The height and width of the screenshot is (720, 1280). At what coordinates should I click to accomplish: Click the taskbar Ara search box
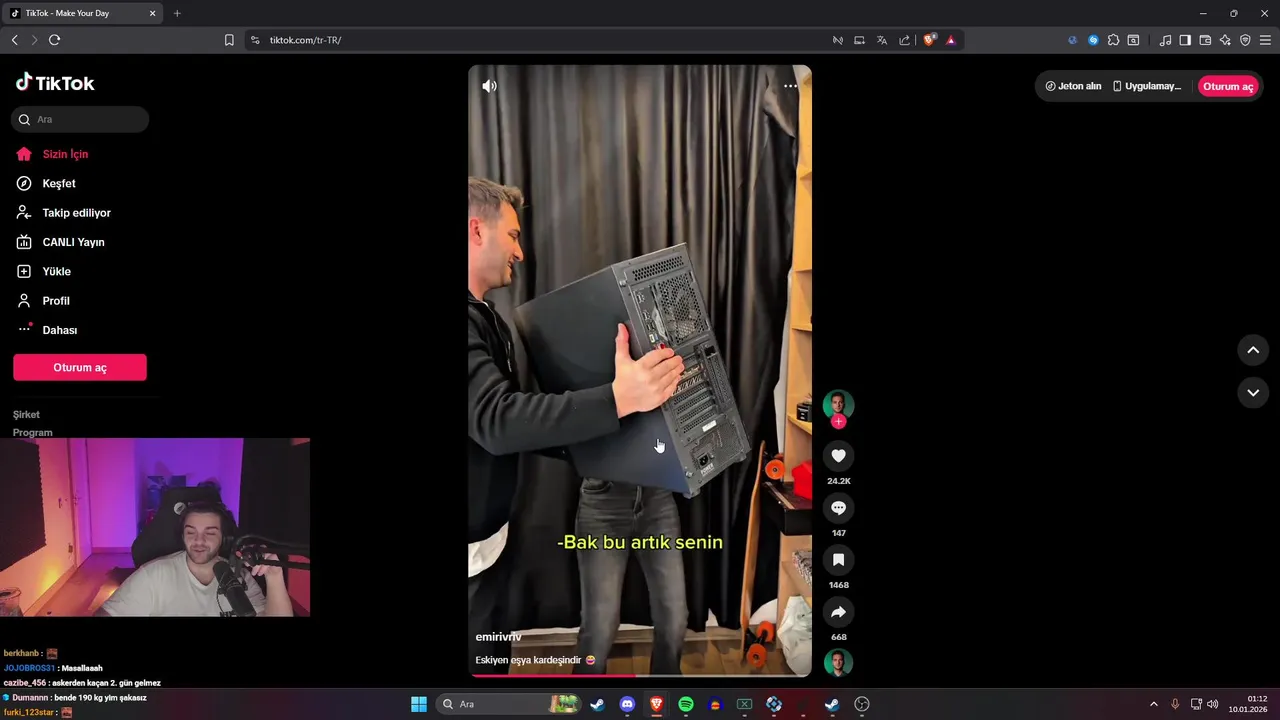tap(509, 704)
